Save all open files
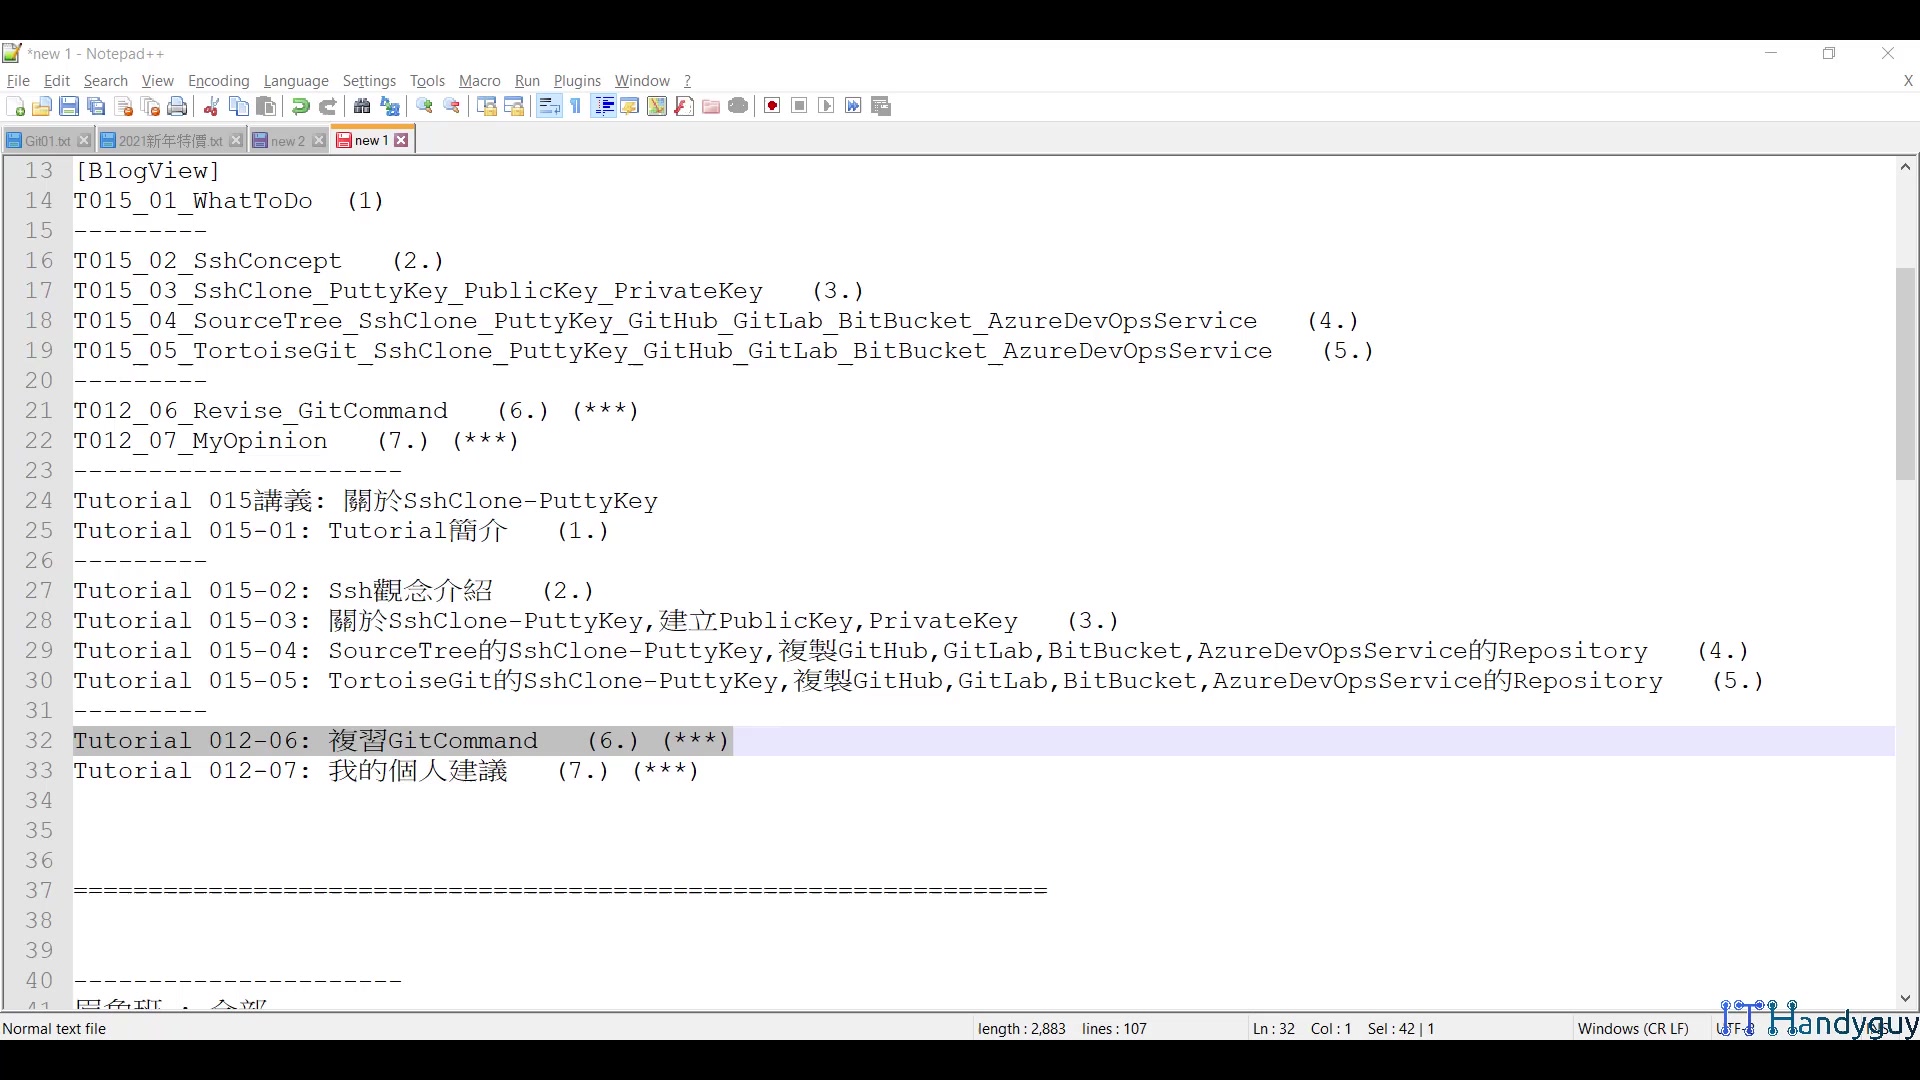 96,106
